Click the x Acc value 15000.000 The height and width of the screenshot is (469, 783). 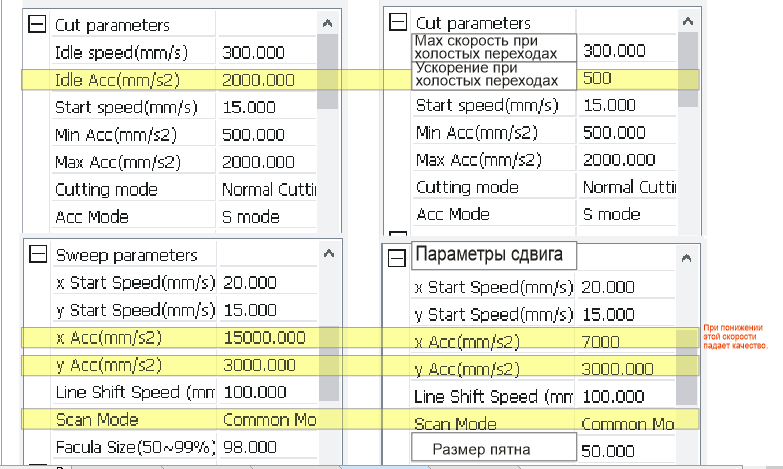[x=264, y=337]
